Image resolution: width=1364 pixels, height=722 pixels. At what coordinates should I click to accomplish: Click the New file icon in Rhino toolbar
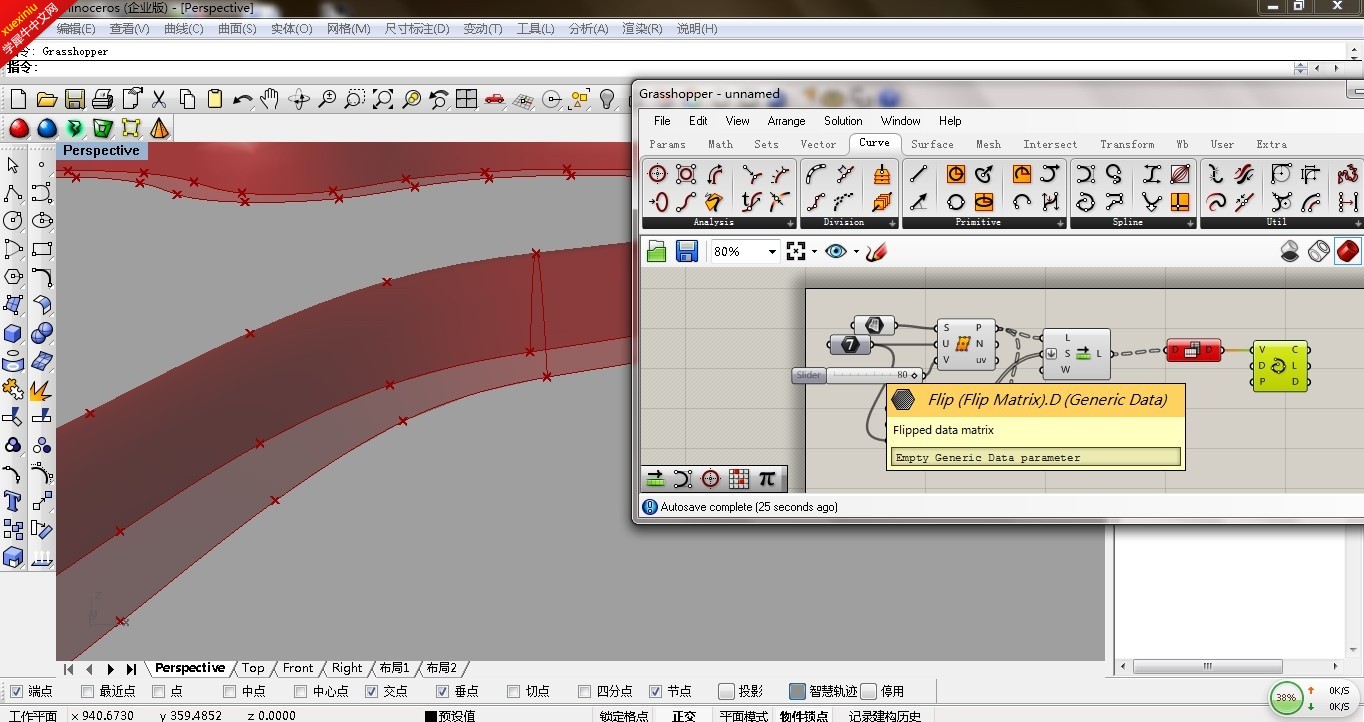[18, 99]
